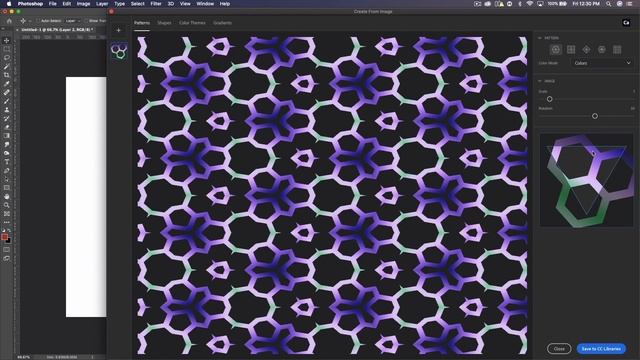Select the Eraser tool

(7, 127)
